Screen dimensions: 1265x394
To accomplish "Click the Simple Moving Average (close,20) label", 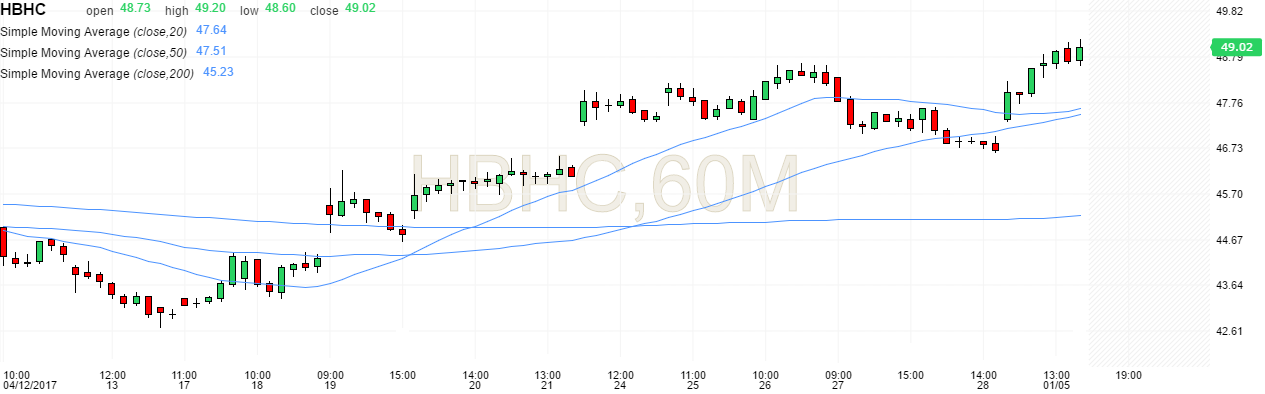I will (94, 31).
